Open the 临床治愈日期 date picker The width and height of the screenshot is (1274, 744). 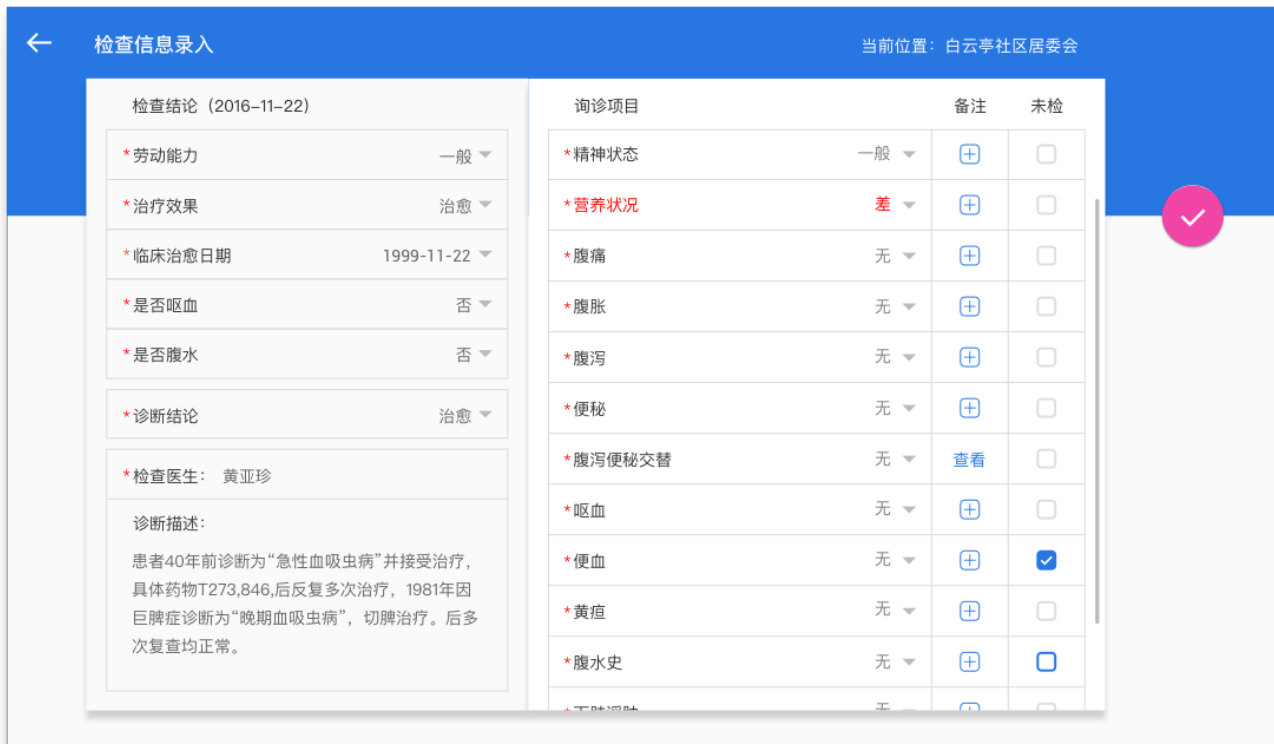point(437,256)
